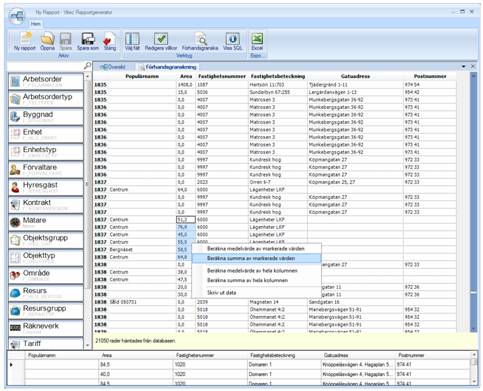Choose Beräkna medelvärde av hela kolumnen
The width and height of the screenshot is (483, 391).
[252, 271]
